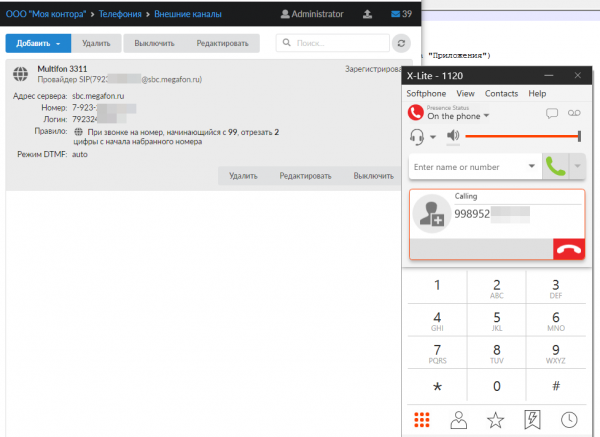Open the headset device dropdown arrow
600x437 pixels.
point(434,137)
